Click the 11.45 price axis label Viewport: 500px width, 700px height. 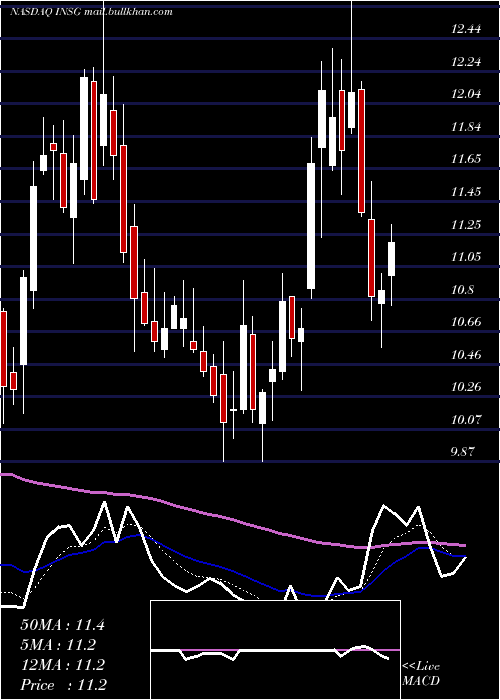click(466, 192)
